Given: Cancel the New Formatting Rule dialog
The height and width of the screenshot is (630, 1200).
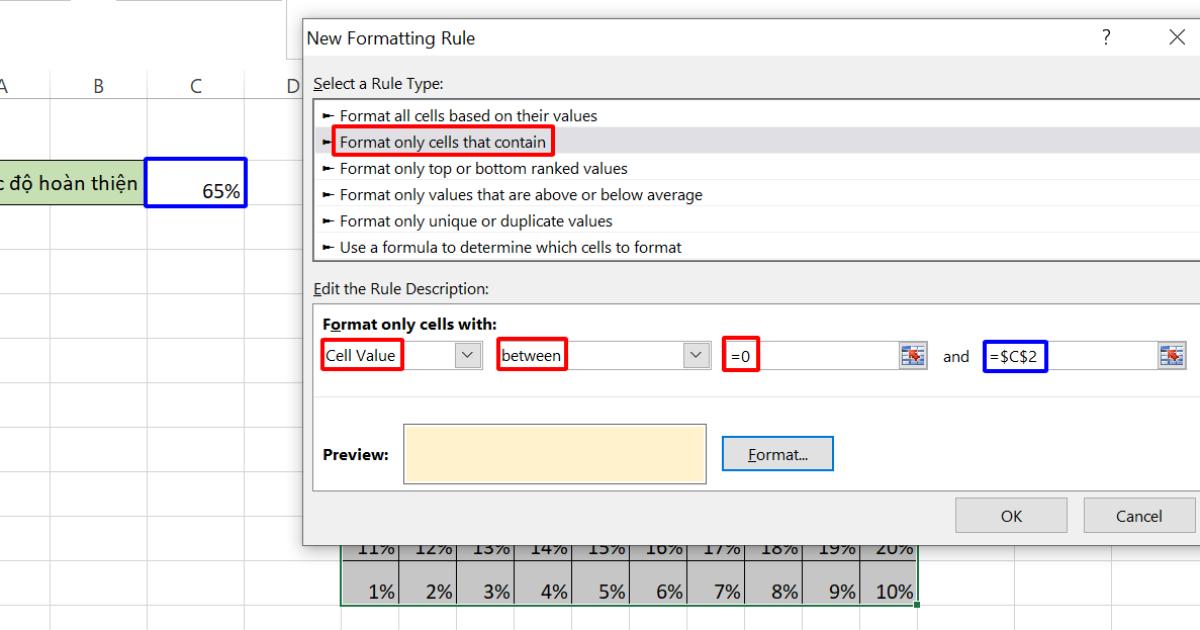Looking at the screenshot, I should 1138,515.
